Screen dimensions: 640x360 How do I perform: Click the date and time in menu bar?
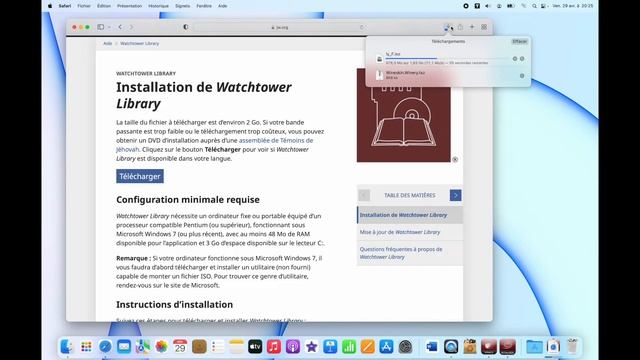[573, 6]
